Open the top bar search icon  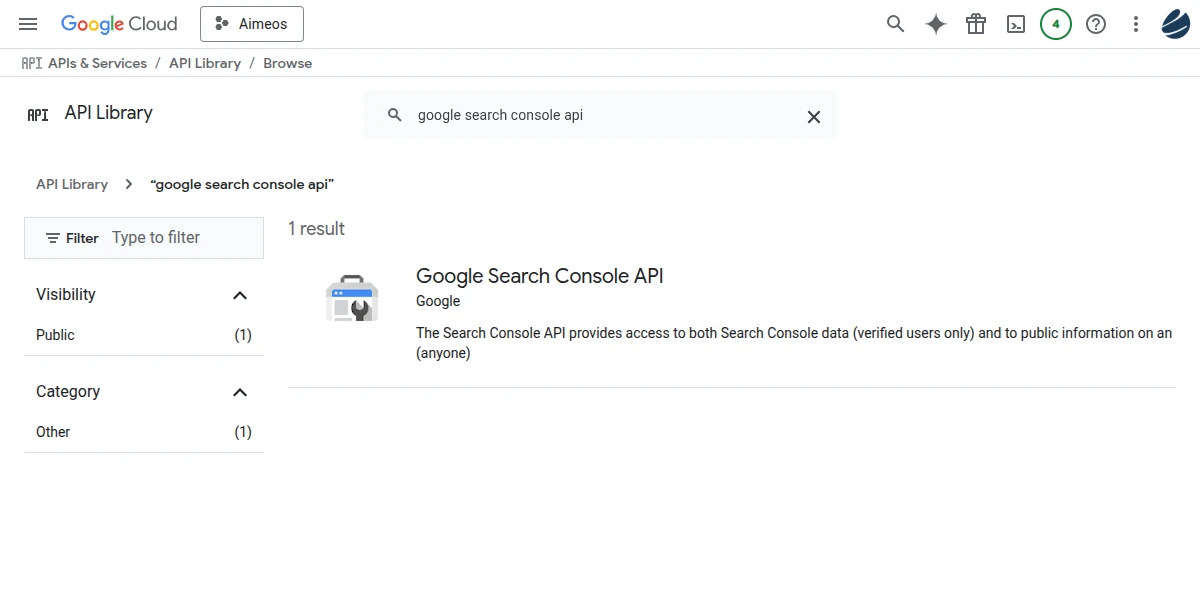tap(896, 24)
